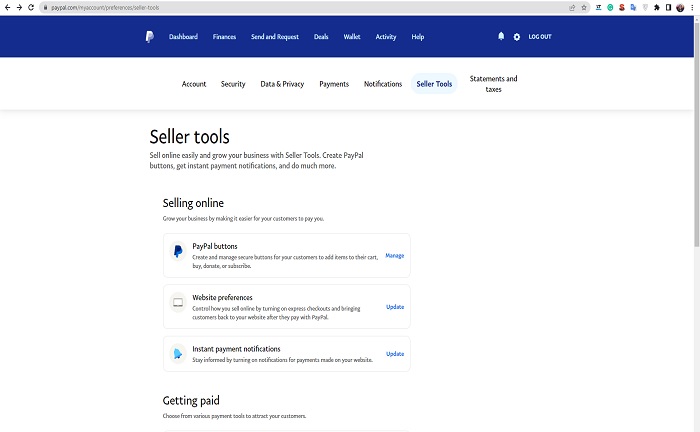
Task: Click Update for Instant payment notifications
Action: tap(395, 354)
